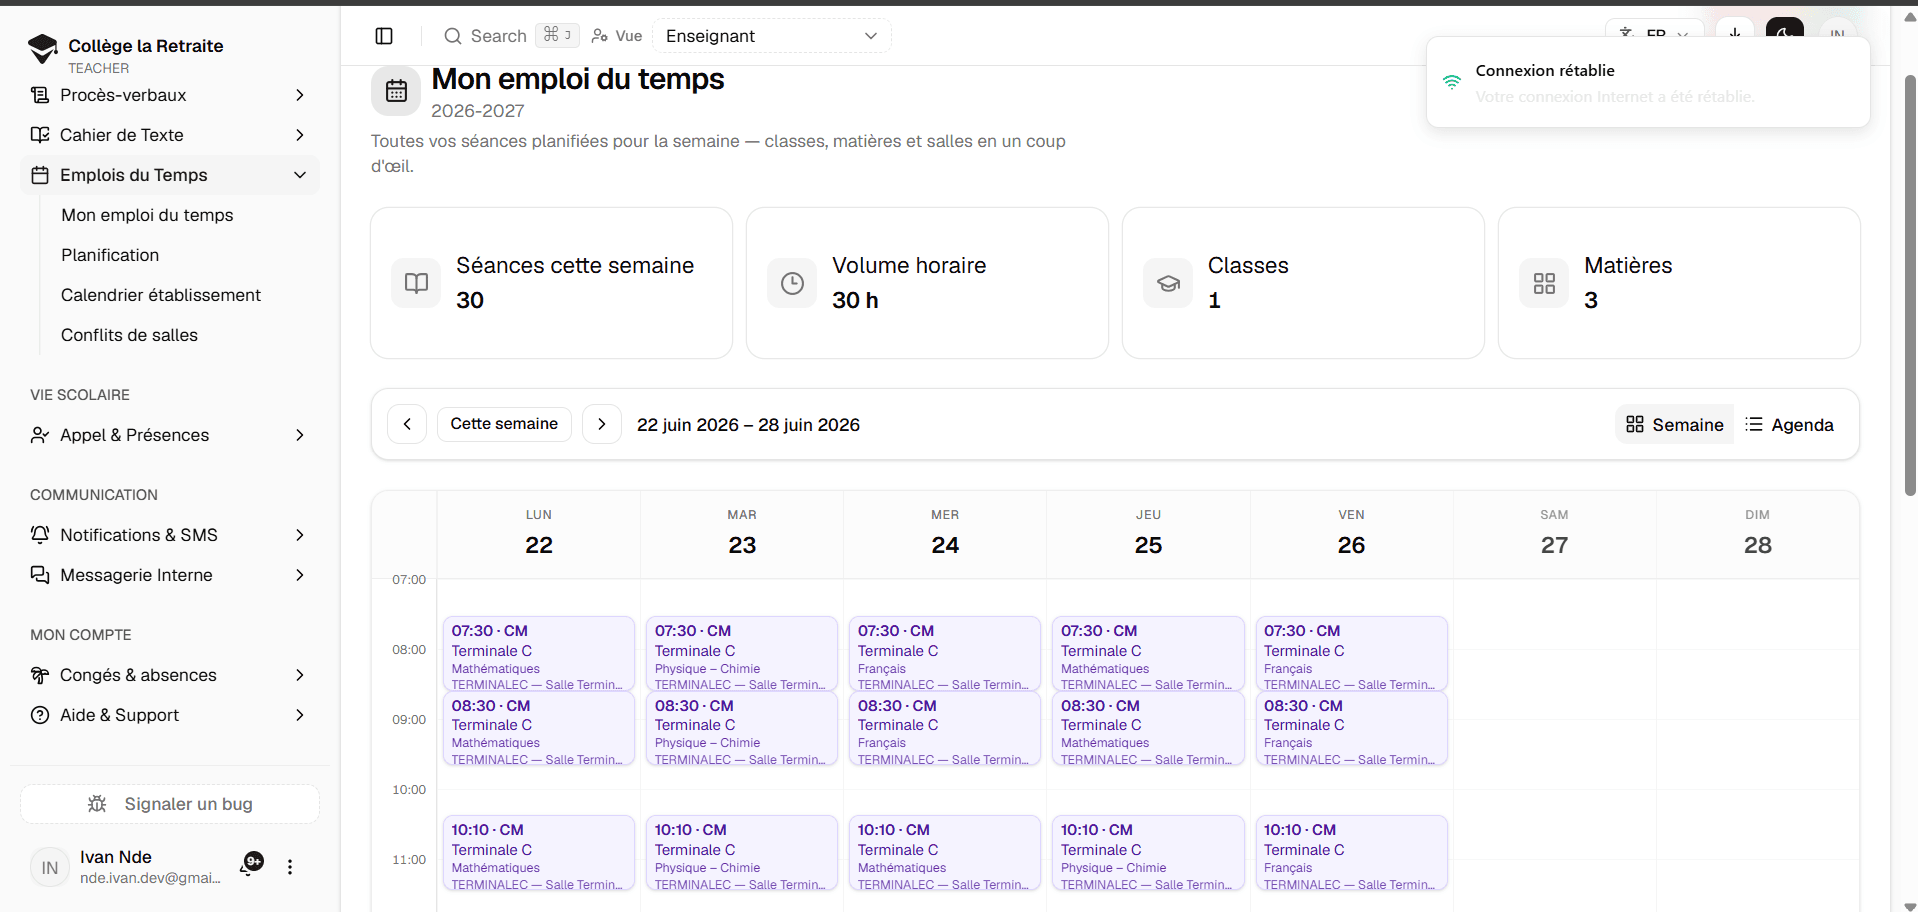This screenshot has width=1918, height=912.
Task: Click the LUN 22 day header
Action: [x=539, y=533]
